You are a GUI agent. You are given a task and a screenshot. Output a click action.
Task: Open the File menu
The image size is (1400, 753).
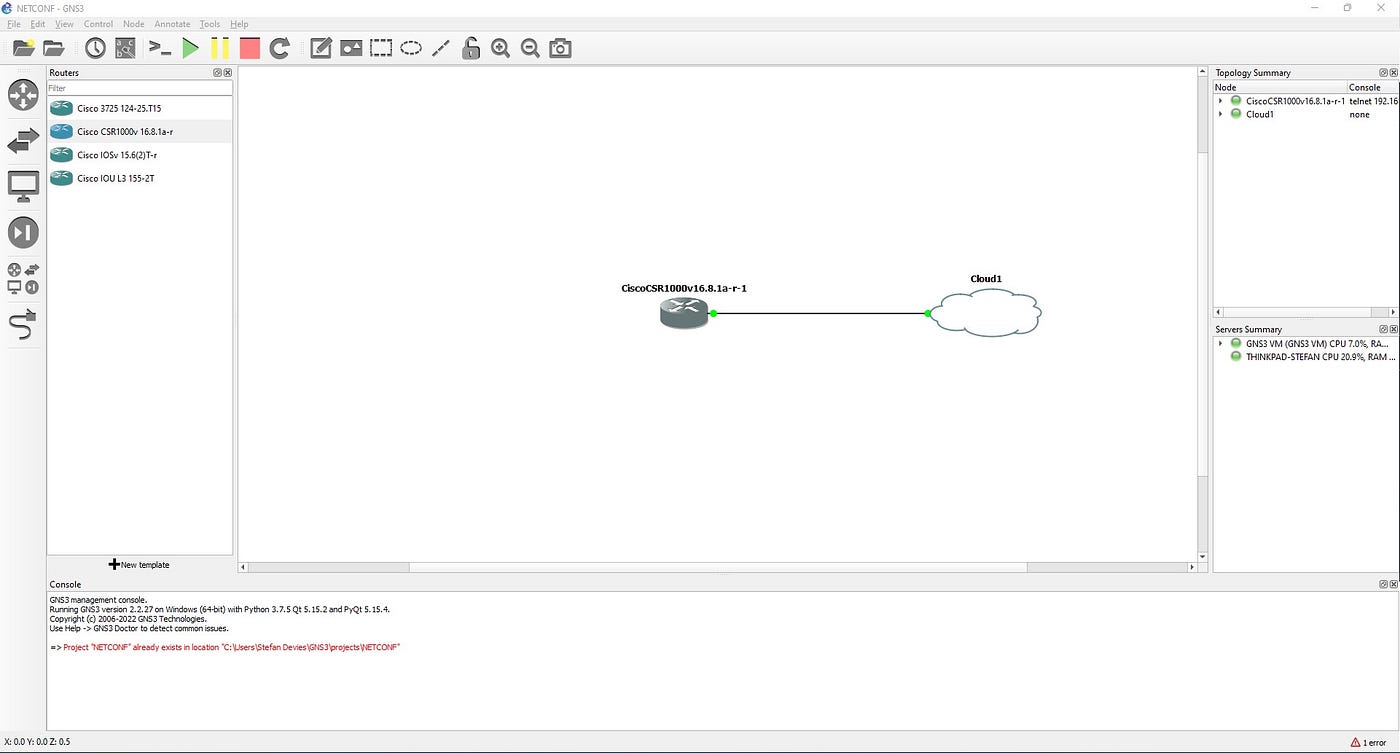pyautogui.click(x=14, y=24)
